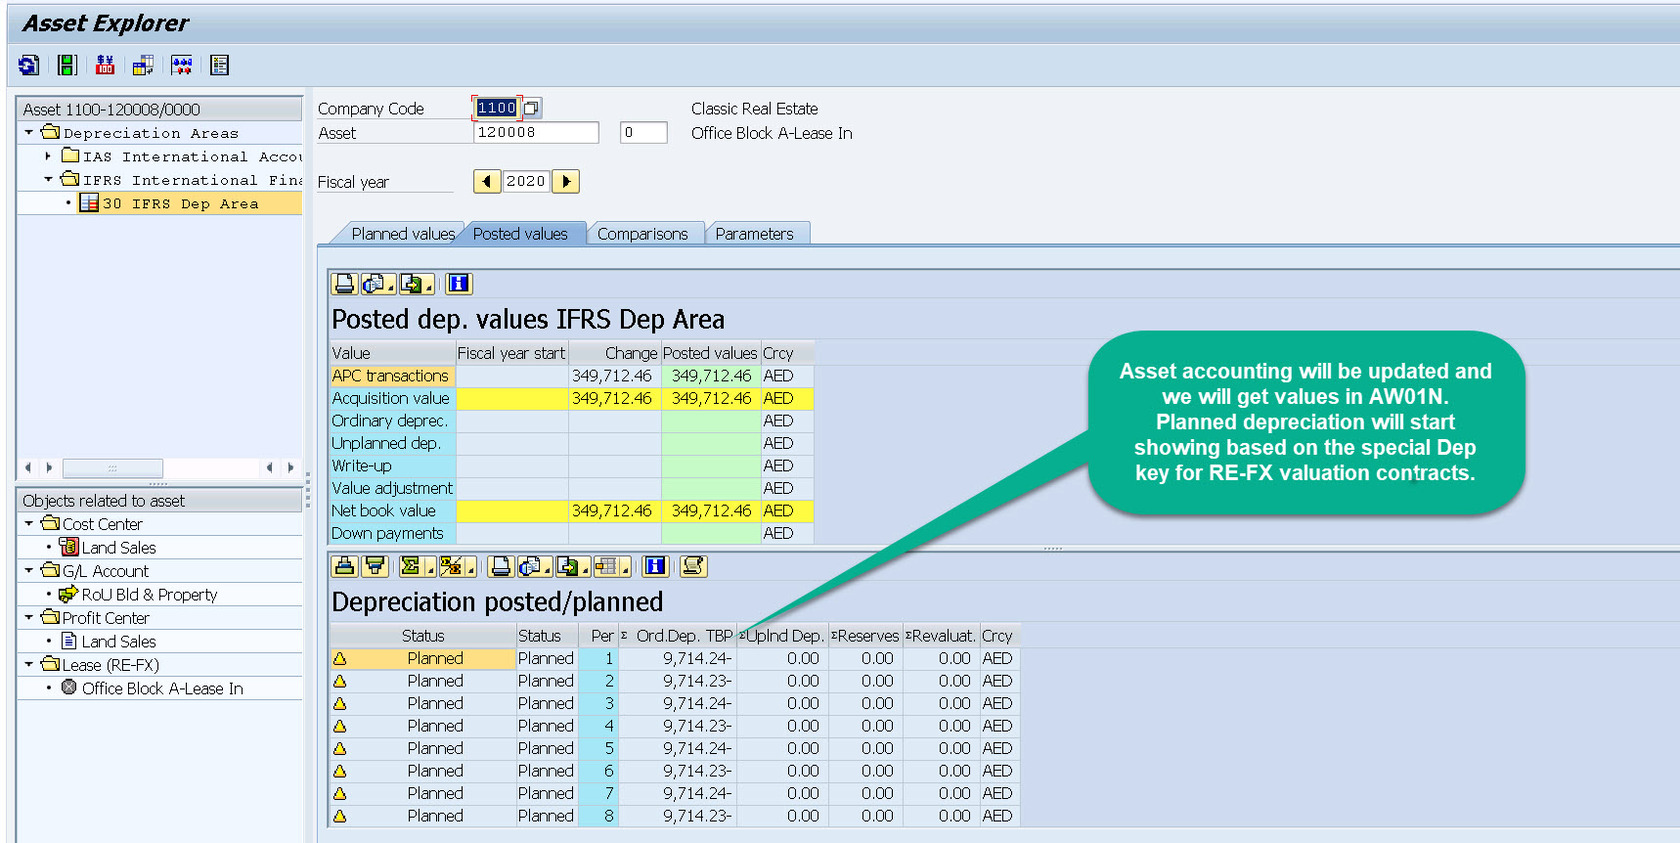Click the scroll/log icon in depreciation toolbar
The height and width of the screenshot is (843, 1680).
693,567
